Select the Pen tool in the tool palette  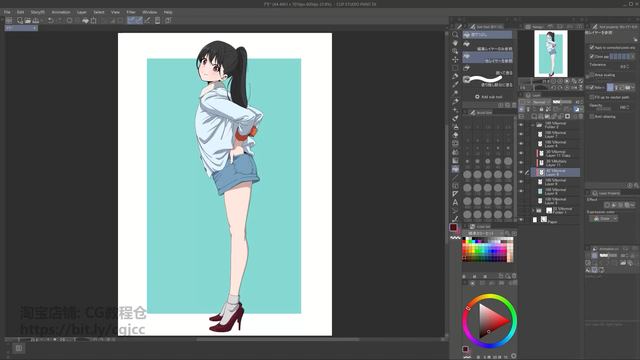(x=455, y=76)
